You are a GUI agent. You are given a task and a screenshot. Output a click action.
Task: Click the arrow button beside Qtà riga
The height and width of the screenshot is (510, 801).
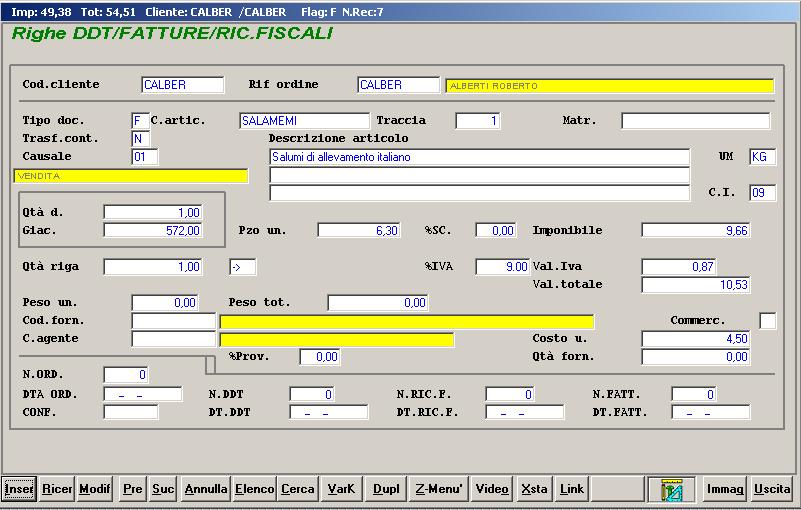pyautogui.click(x=242, y=267)
